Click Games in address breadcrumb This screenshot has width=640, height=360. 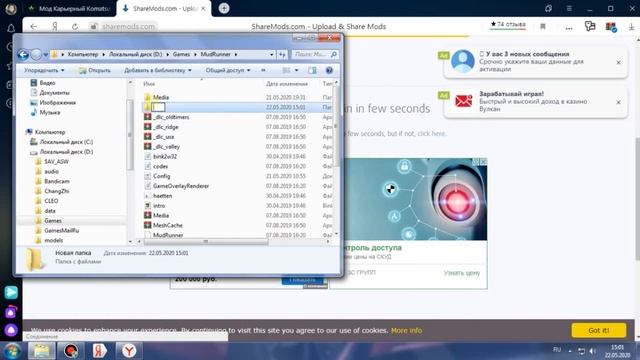click(x=181, y=54)
